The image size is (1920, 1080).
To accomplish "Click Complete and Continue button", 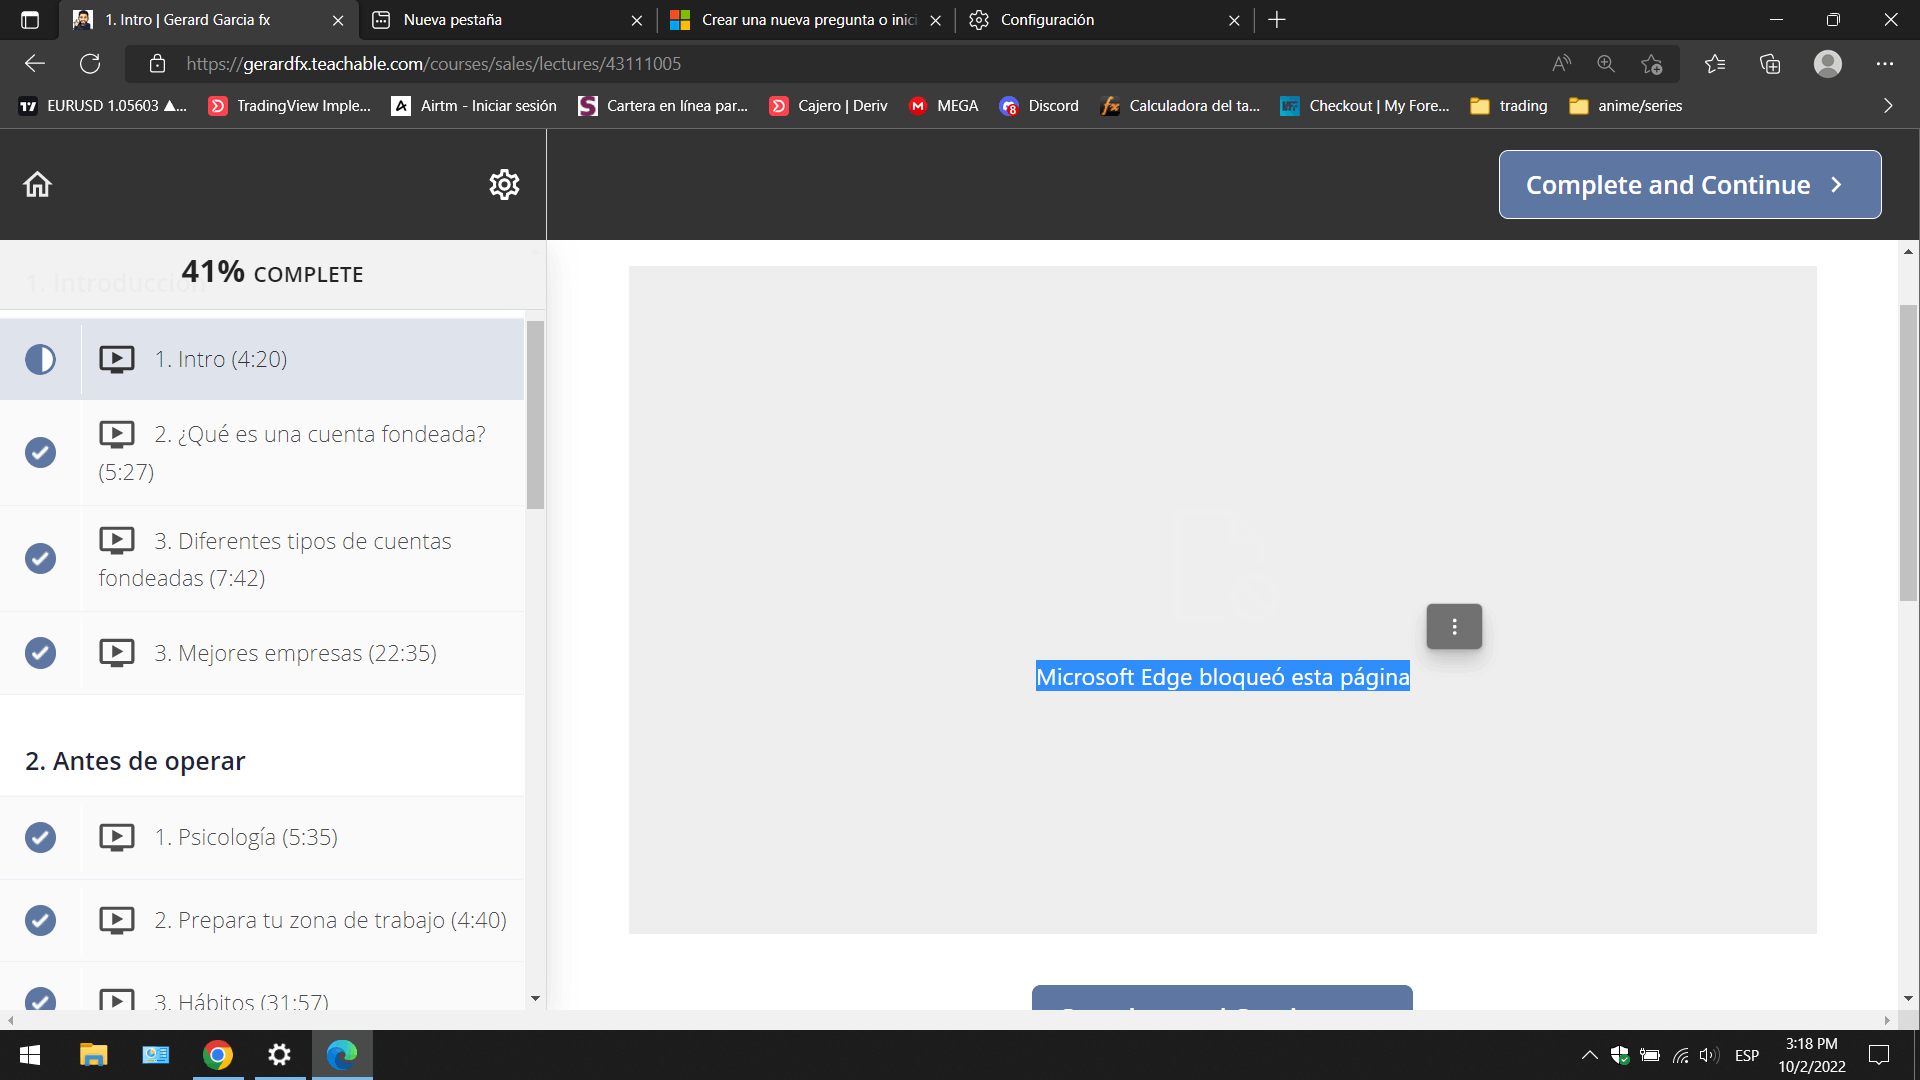I will coord(1690,185).
